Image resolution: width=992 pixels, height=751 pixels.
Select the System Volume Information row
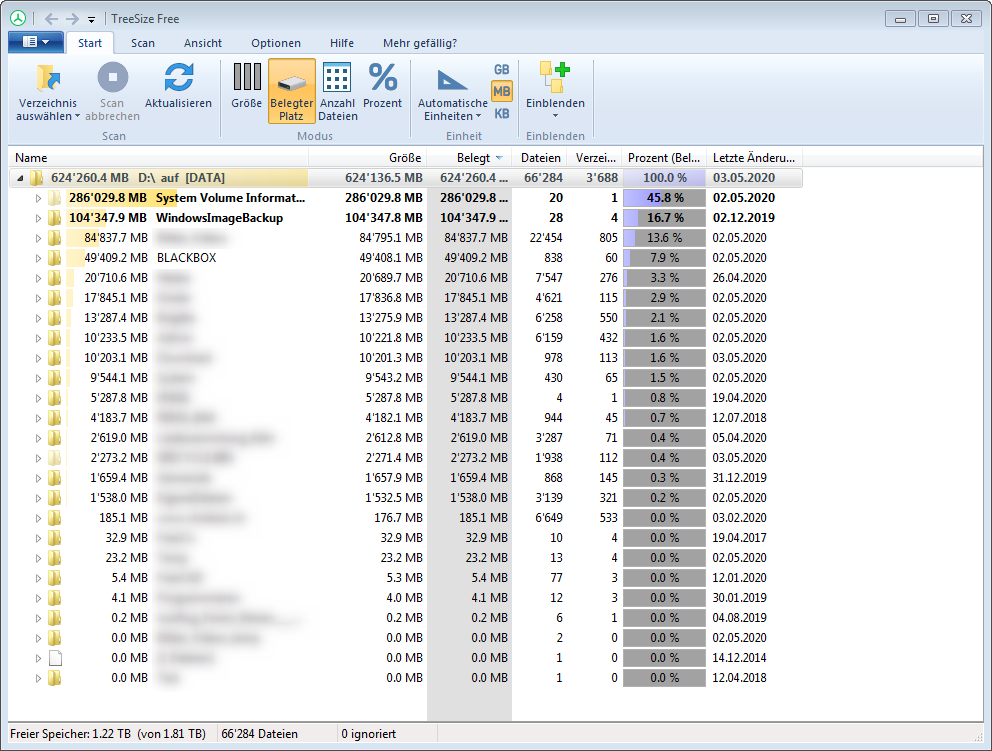406,198
